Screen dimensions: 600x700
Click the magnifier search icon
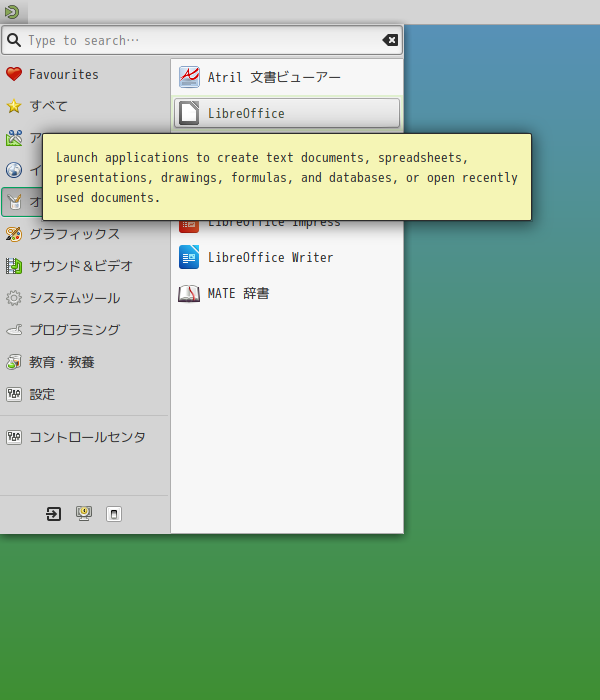(x=14, y=40)
